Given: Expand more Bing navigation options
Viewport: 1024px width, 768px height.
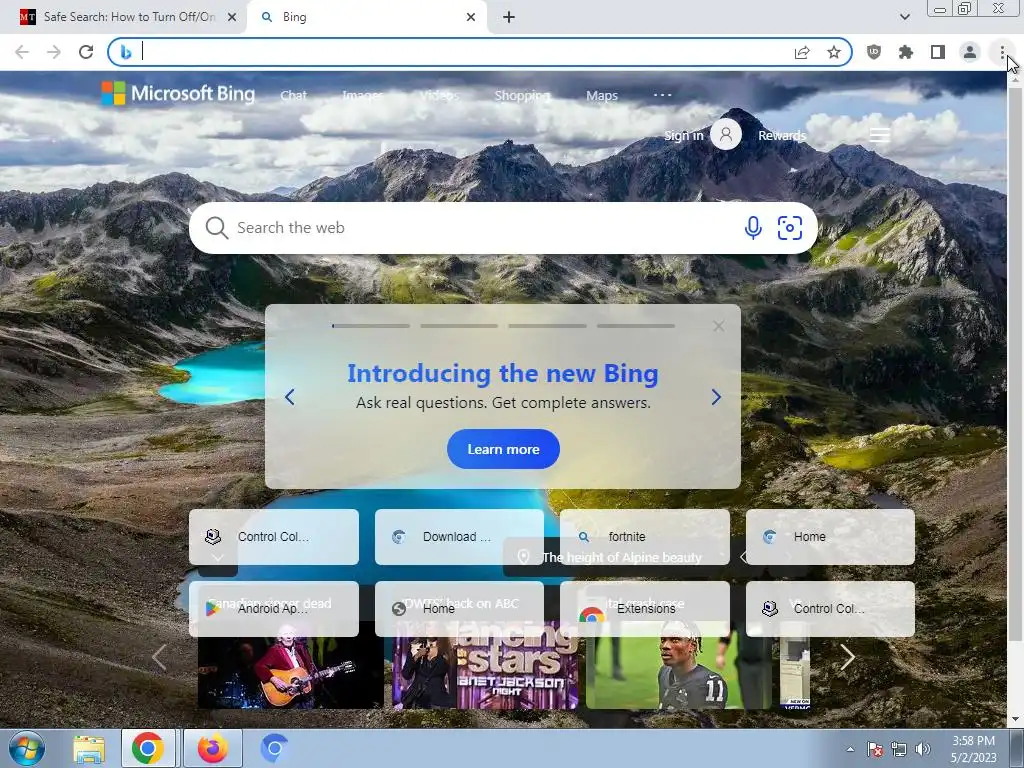Looking at the screenshot, I should tap(662, 95).
